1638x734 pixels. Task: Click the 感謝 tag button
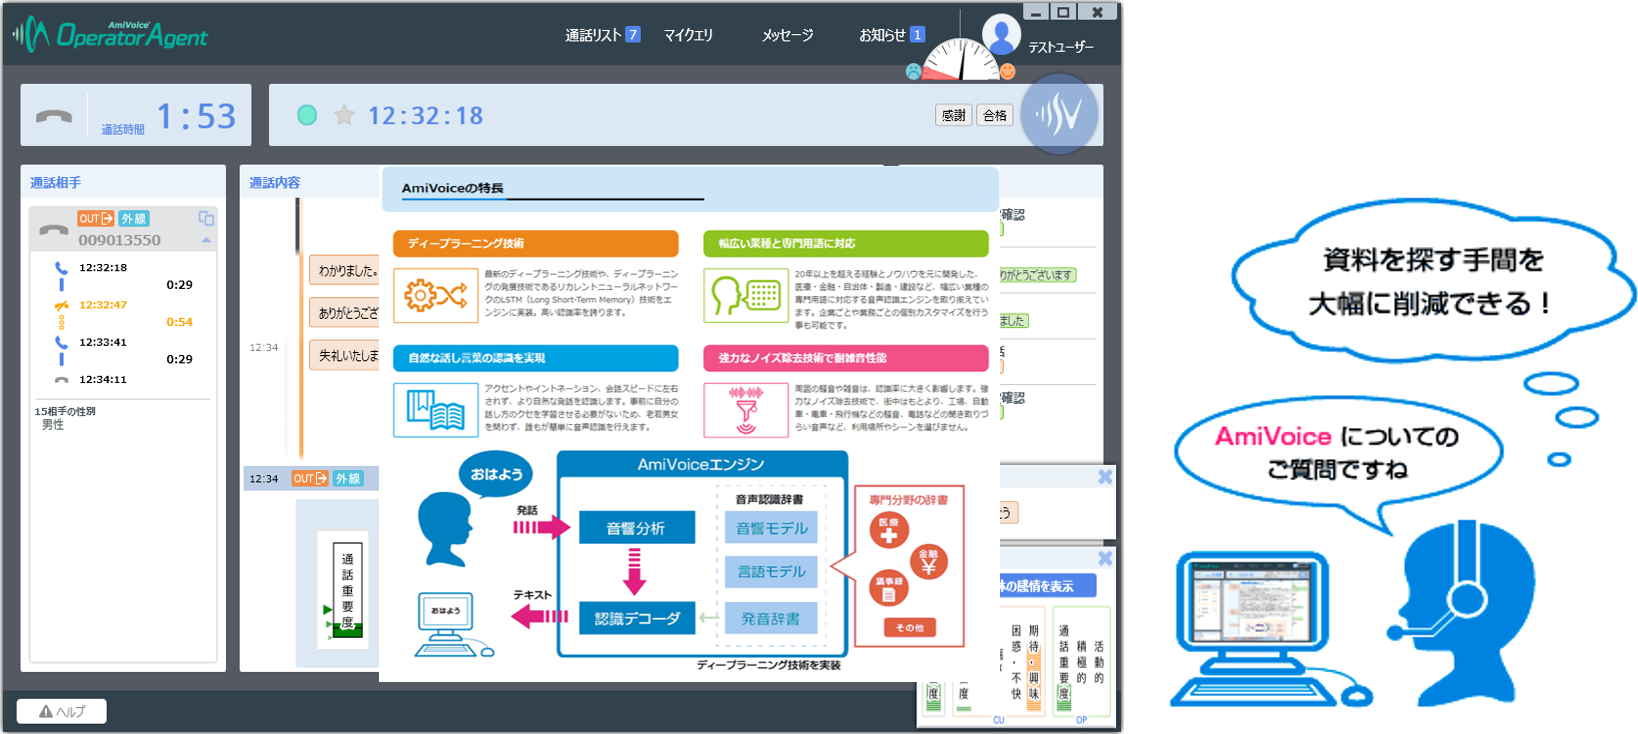click(953, 115)
